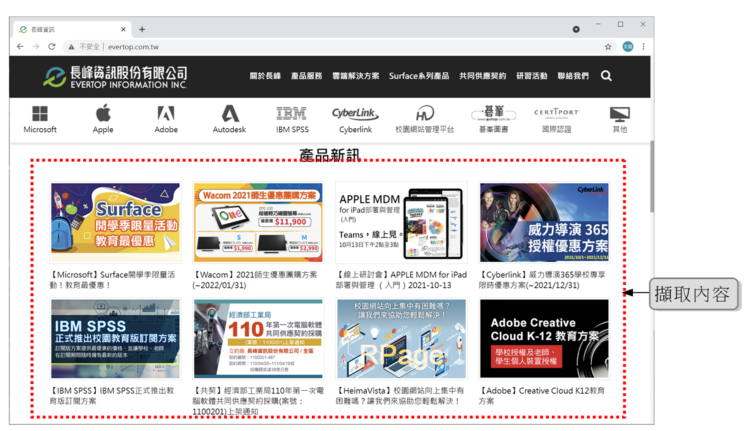754x431 pixels.
Task: Click the monitor icon for 其他
Action: pos(619,114)
